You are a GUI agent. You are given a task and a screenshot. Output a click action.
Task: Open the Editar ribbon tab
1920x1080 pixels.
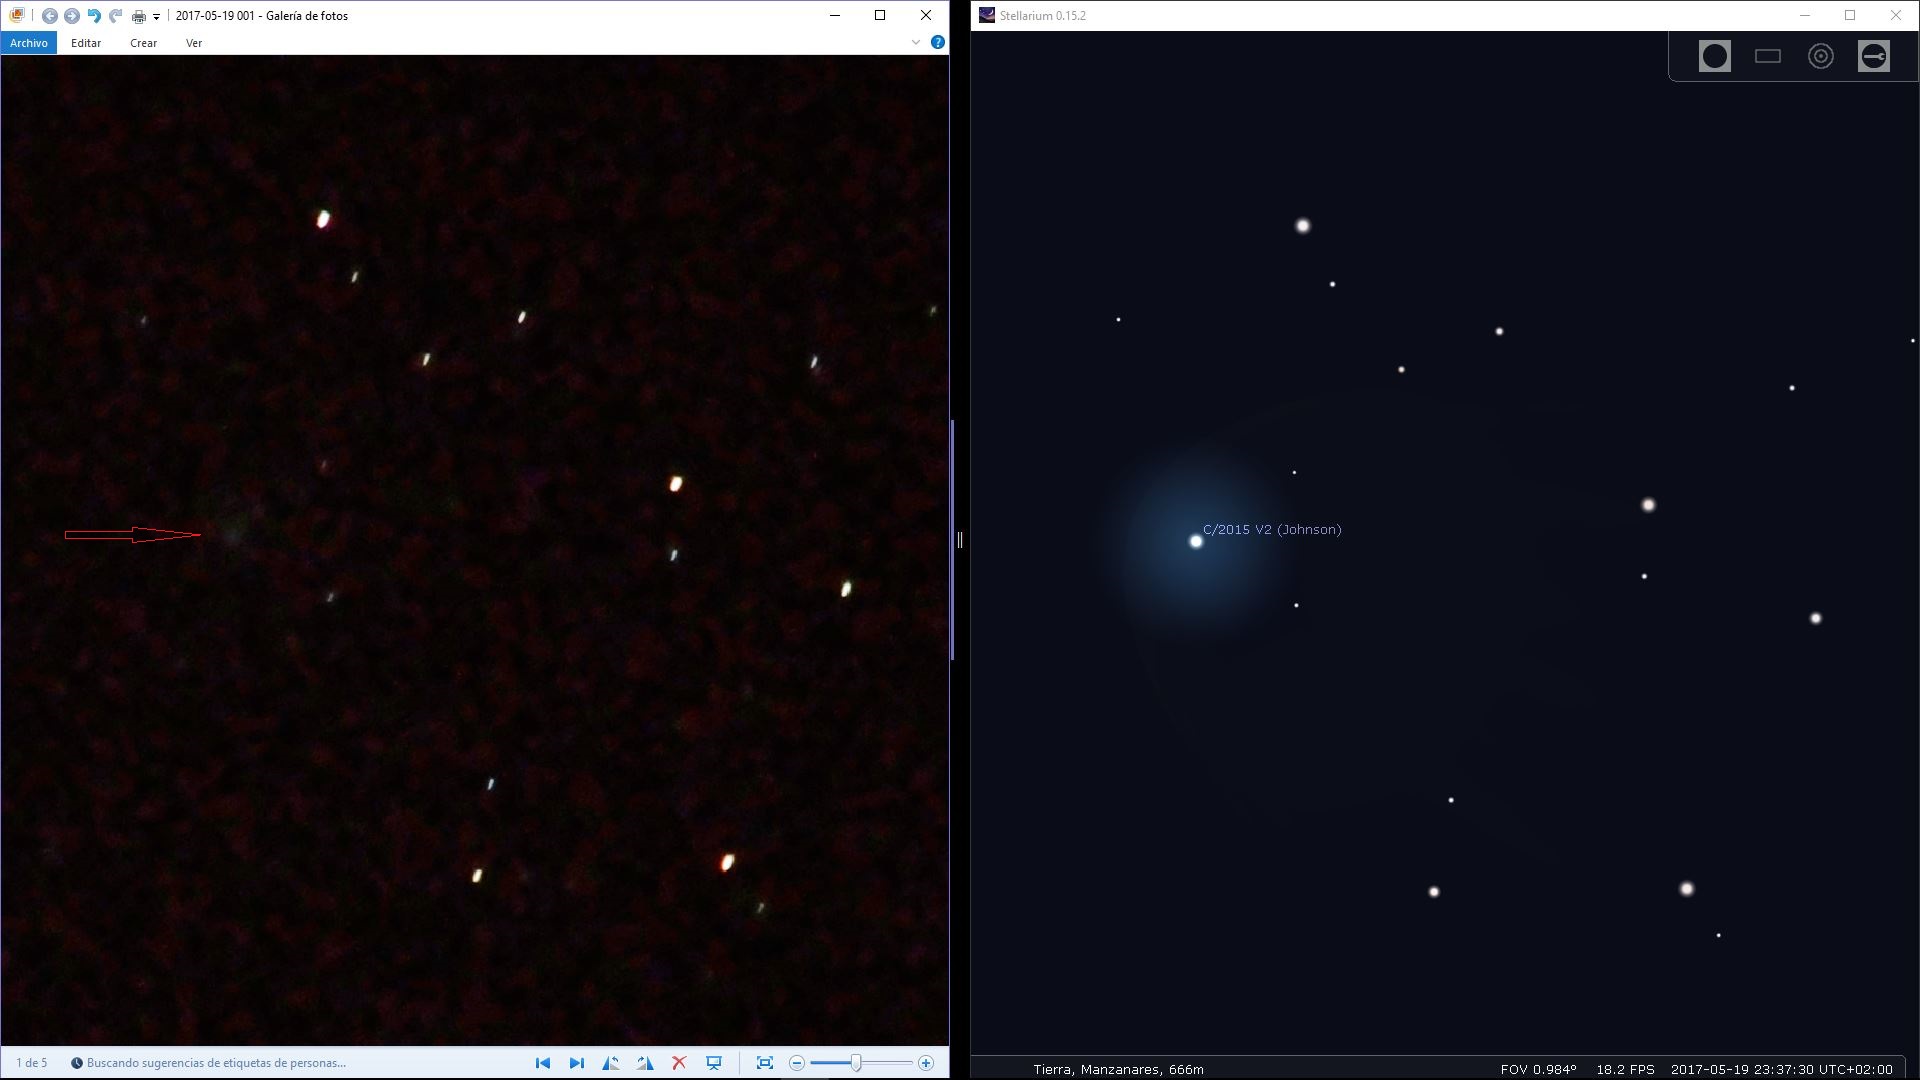pos(86,43)
